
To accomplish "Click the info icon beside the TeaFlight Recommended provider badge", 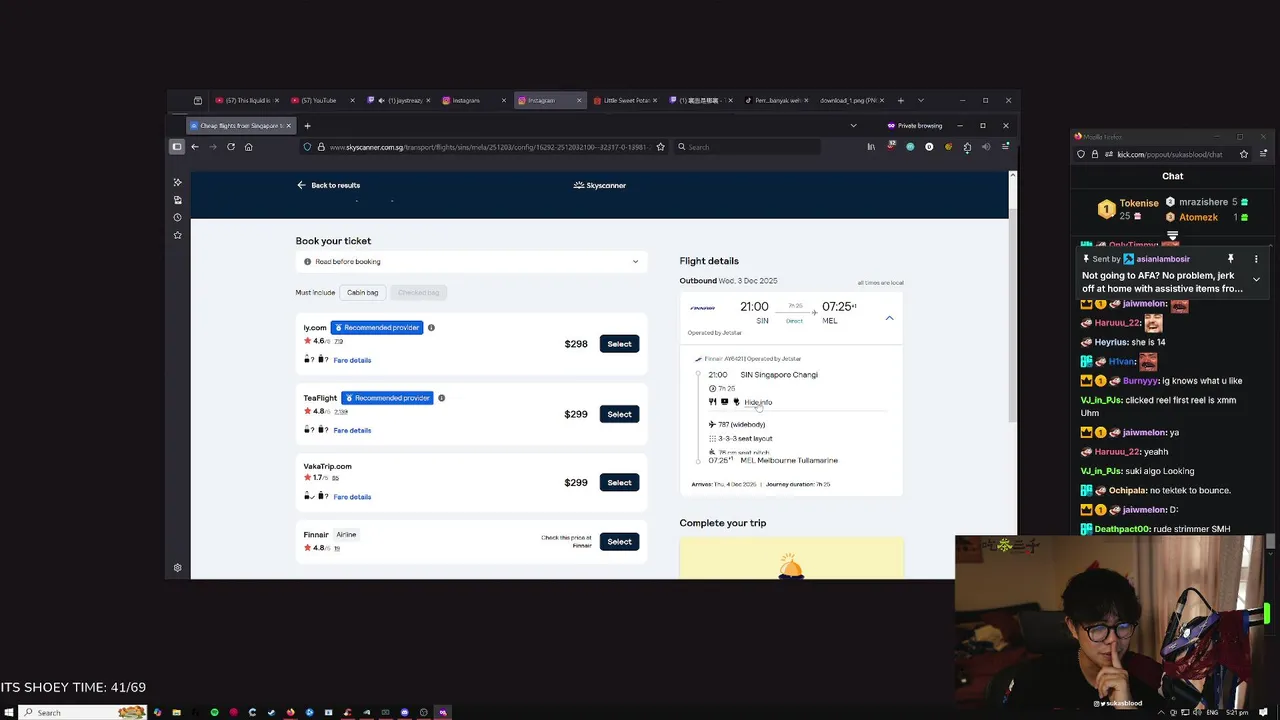I will point(441,398).
